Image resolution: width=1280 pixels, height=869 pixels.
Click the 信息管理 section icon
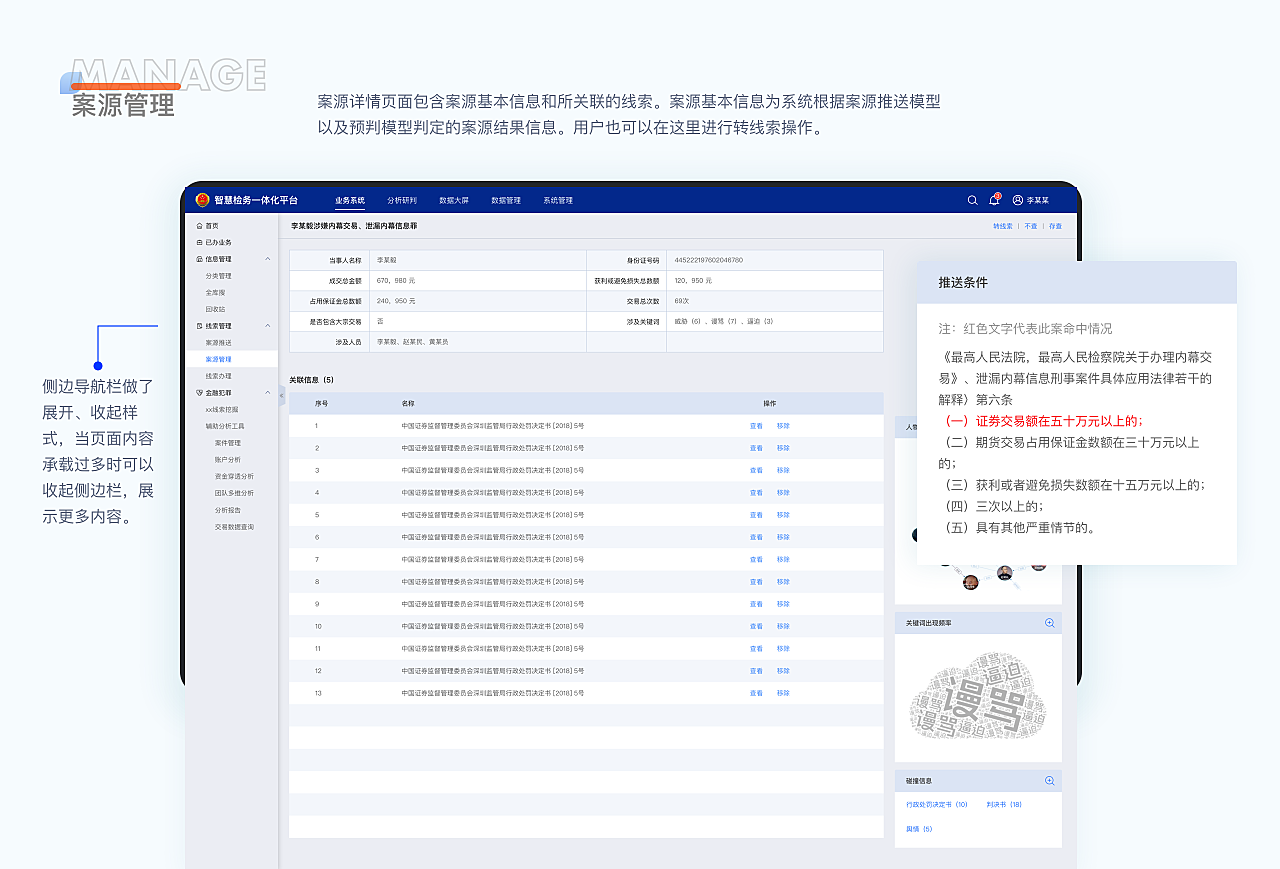click(x=199, y=259)
